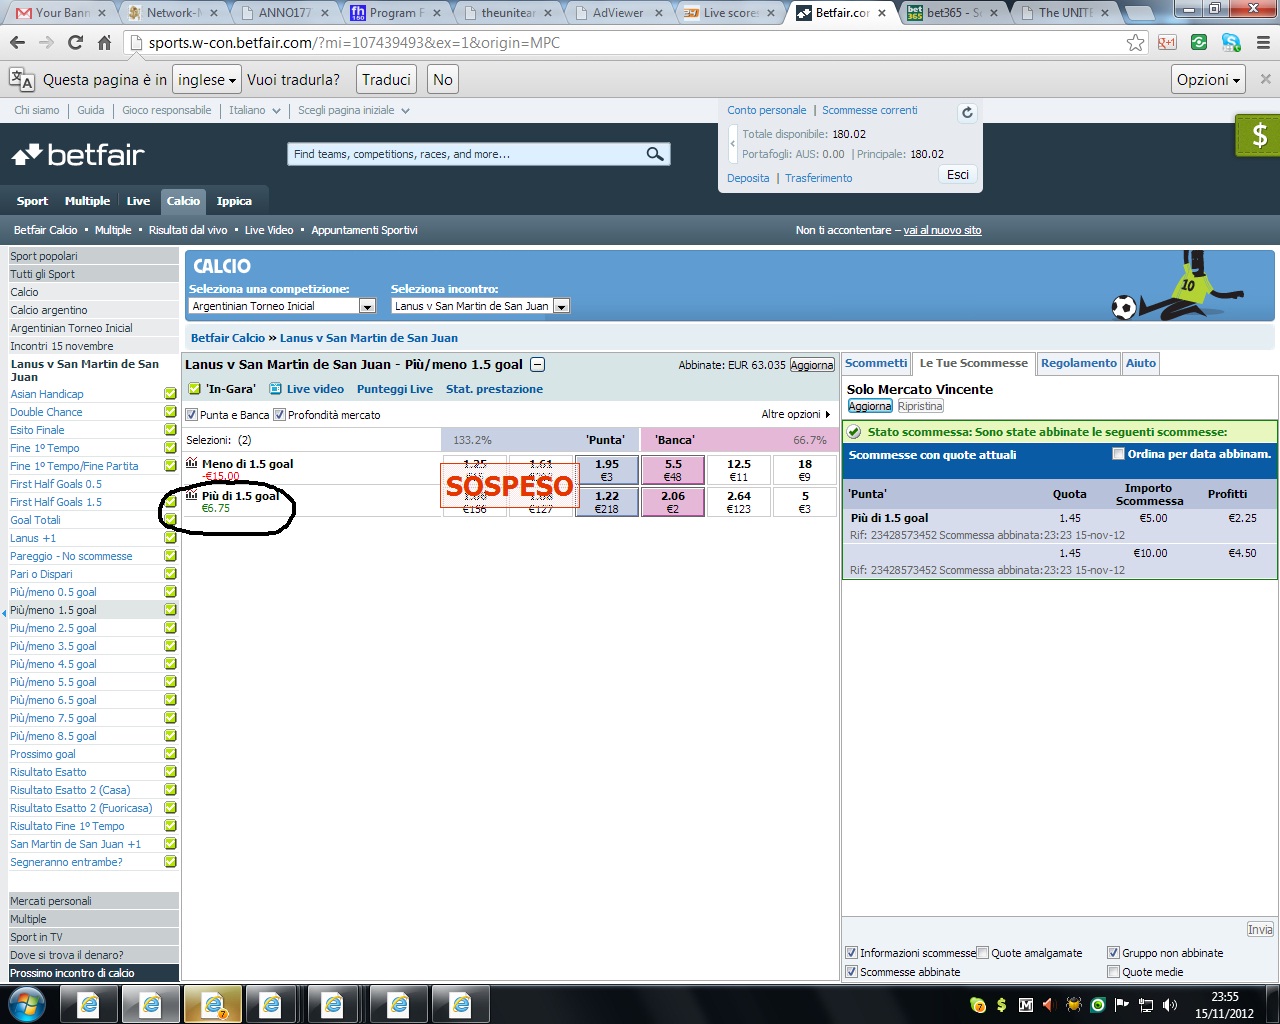The image size is (1280, 1024).
Task: Click the green icon beside Goal Totali
Action: [x=170, y=520]
